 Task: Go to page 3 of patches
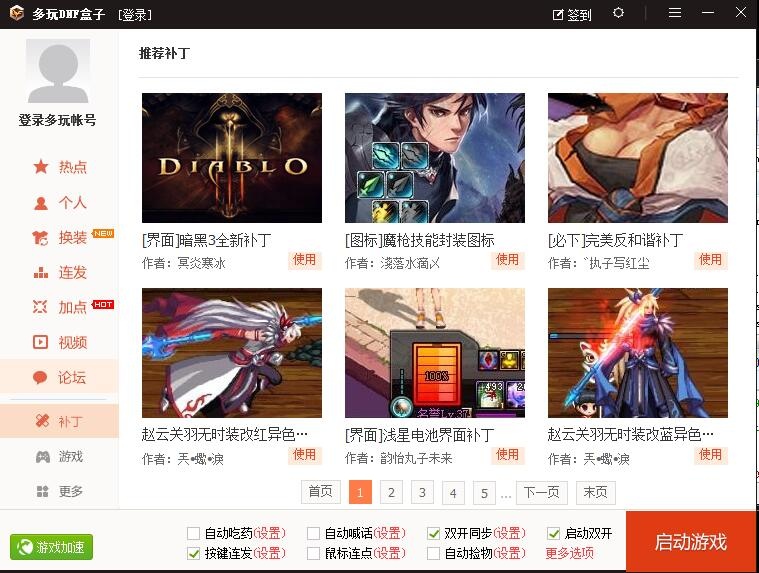[422, 493]
